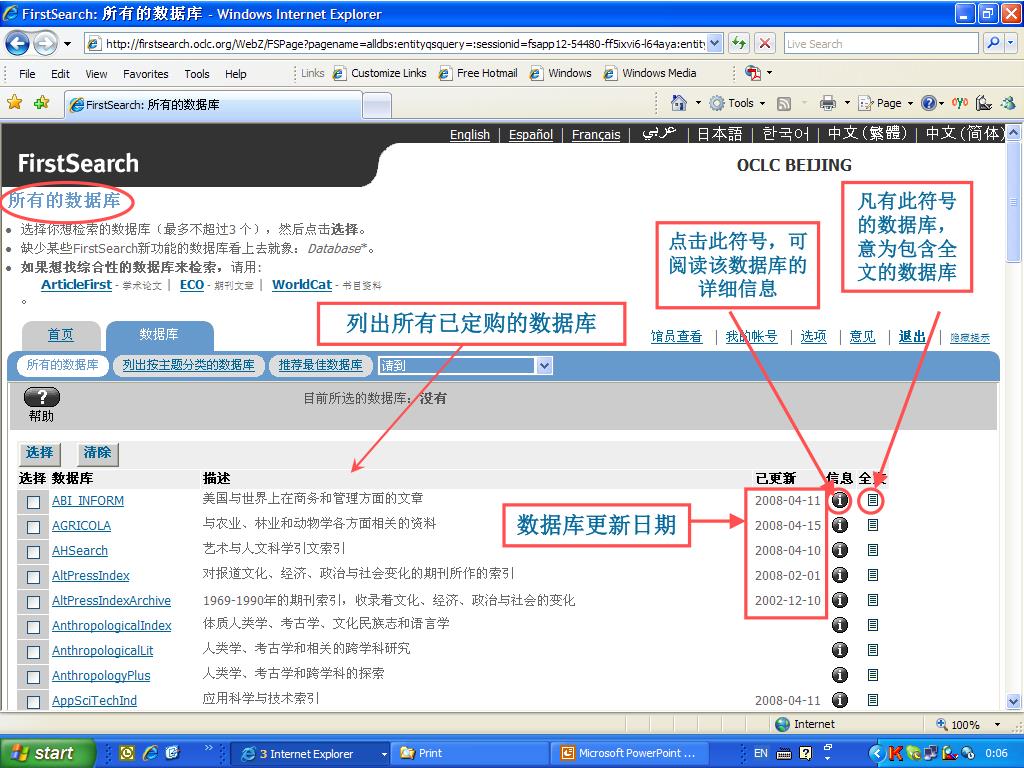Viewport: 1024px width, 768px height.
Task: Open zoom level 100% dropdown arrow
Action: tap(997, 724)
